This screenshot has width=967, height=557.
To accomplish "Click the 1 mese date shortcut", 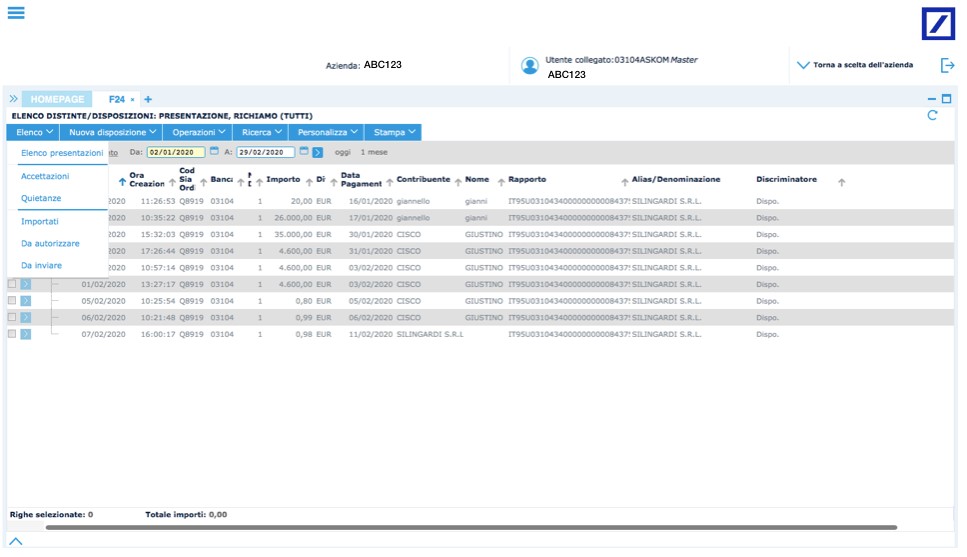I will point(374,152).
